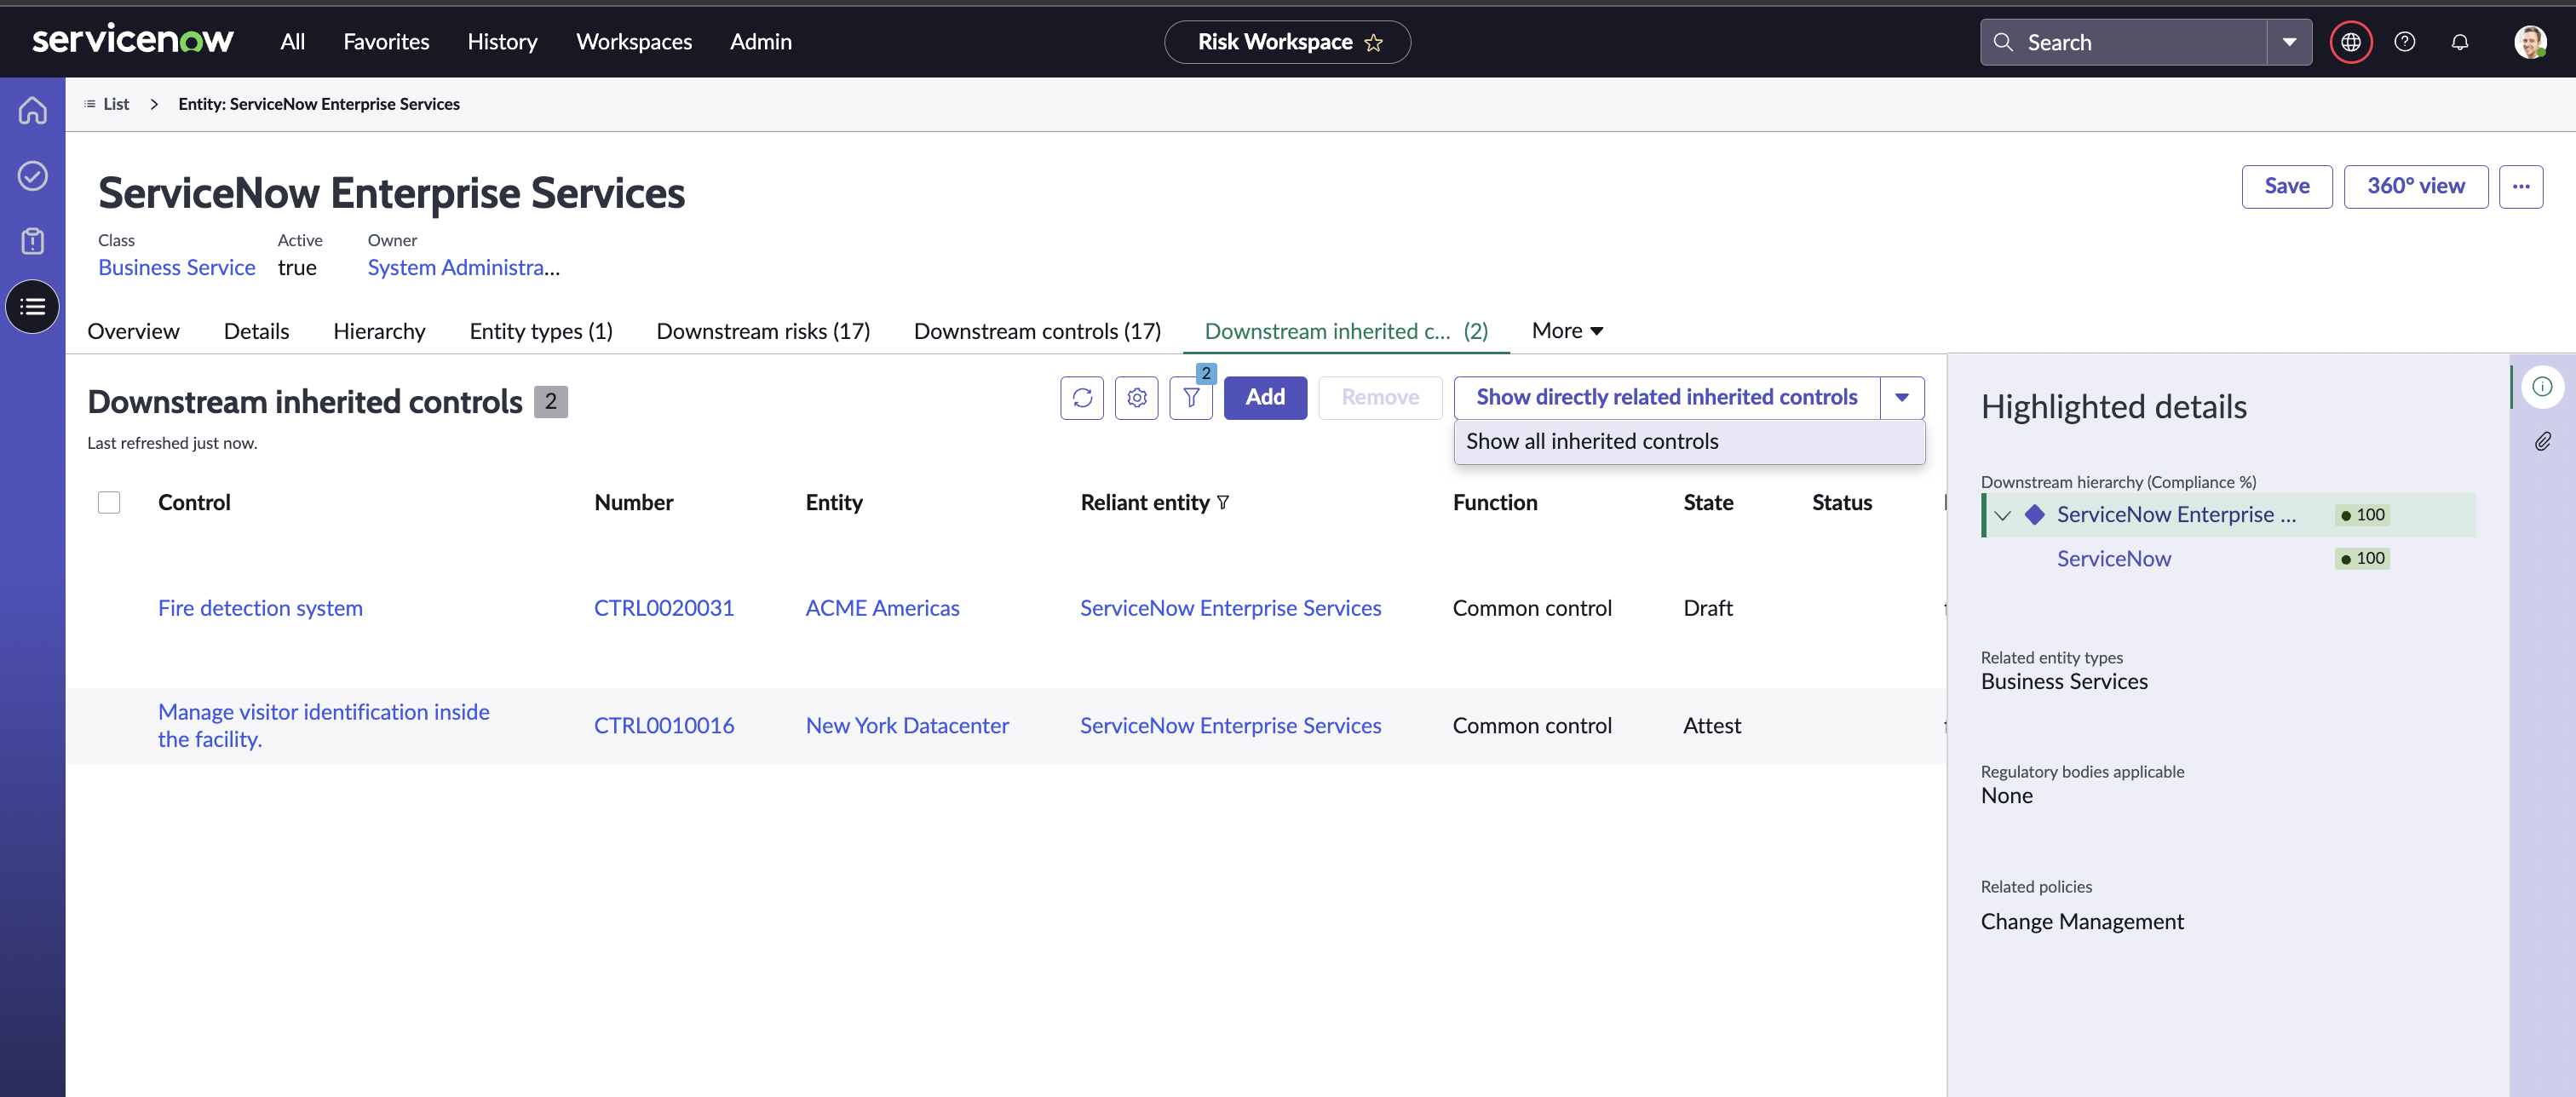Click the List breadcrumb icon

90,104
